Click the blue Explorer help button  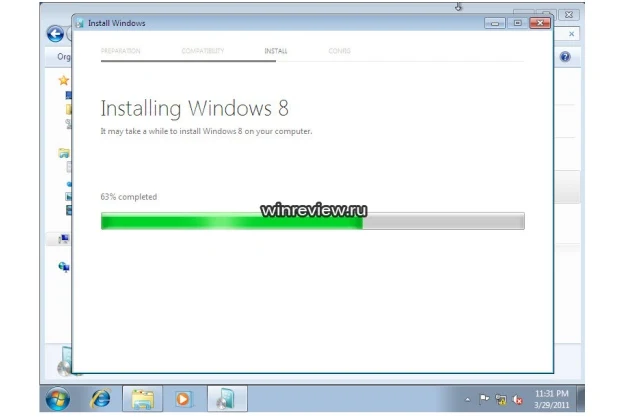pyautogui.click(x=565, y=57)
